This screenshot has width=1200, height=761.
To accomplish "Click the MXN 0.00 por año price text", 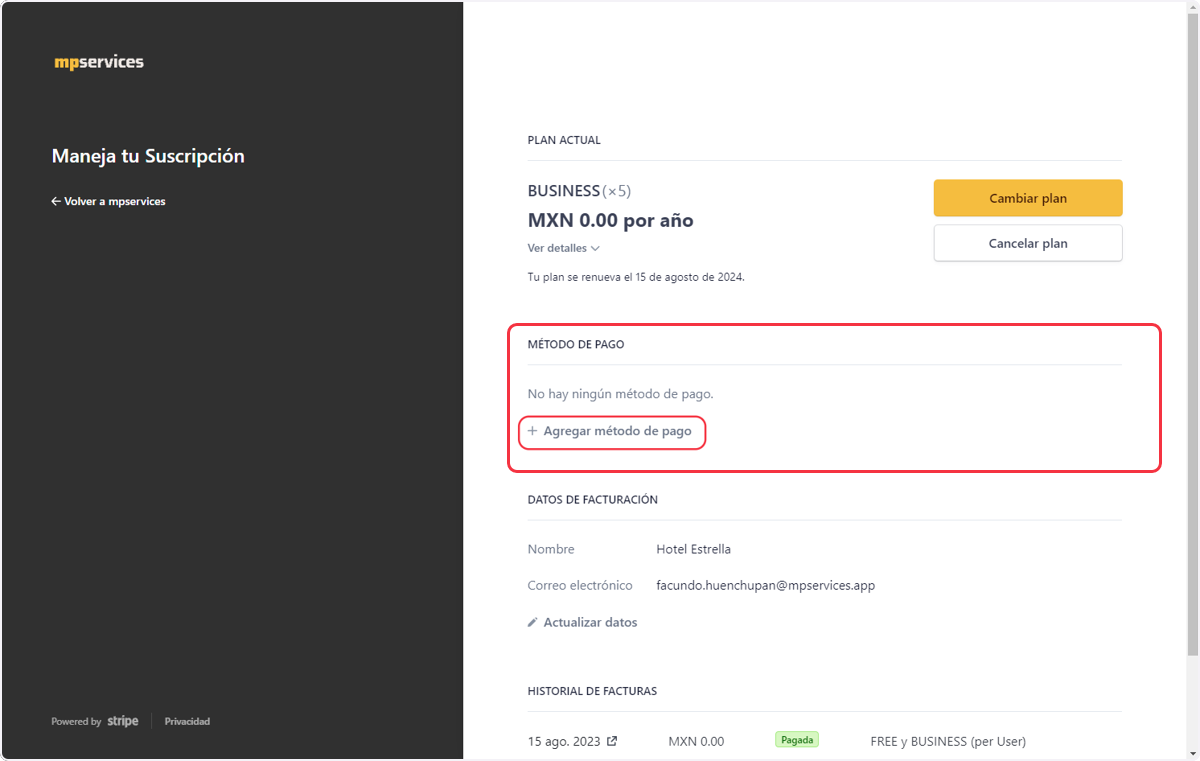I will (x=610, y=220).
